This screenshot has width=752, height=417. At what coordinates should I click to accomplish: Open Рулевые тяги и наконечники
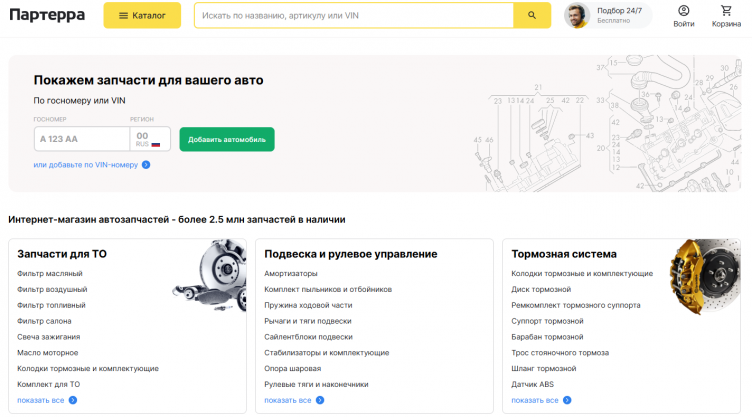[316, 384]
